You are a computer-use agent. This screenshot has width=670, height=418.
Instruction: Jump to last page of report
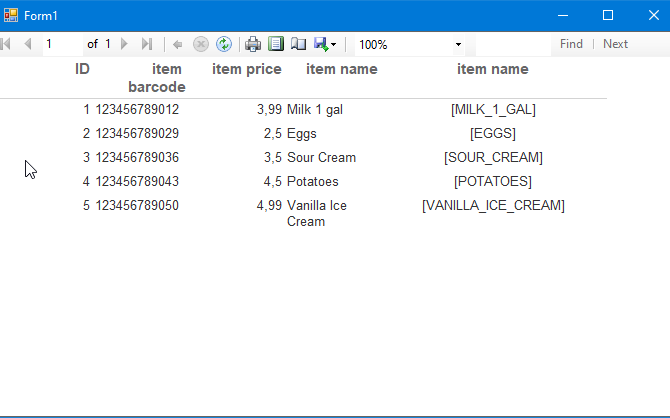[x=147, y=44]
